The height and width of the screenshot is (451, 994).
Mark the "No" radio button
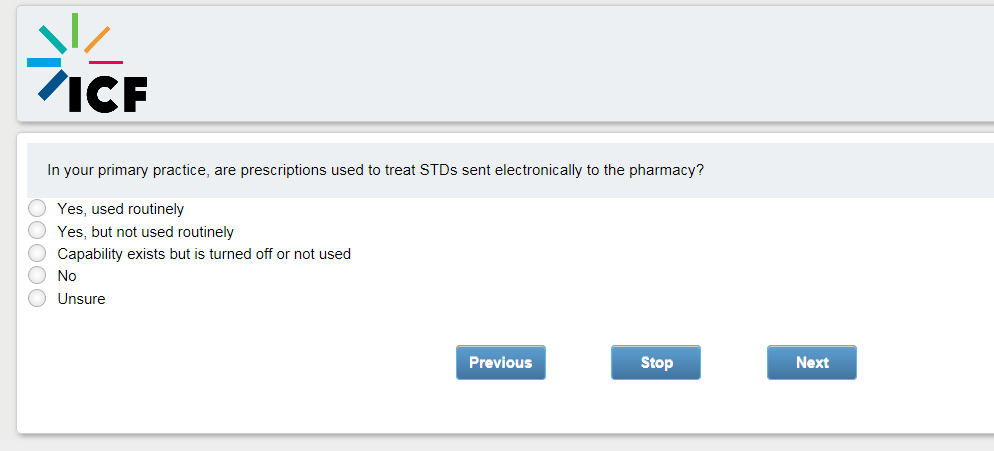coord(37,275)
